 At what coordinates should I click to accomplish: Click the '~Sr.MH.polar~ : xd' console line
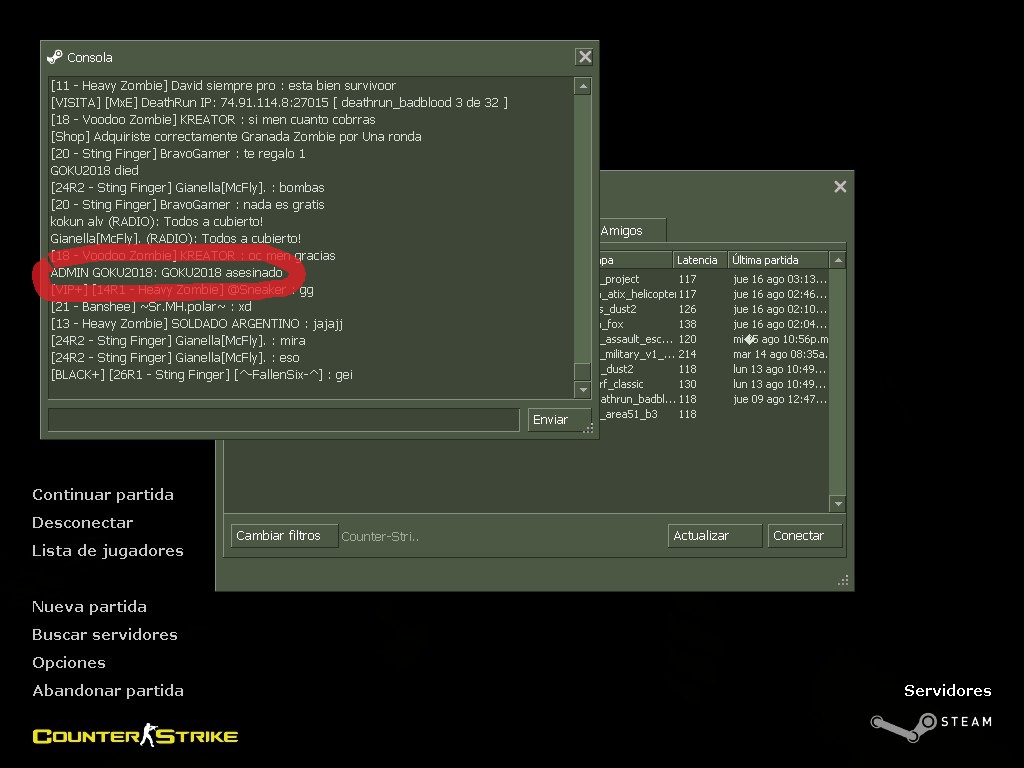click(151, 306)
